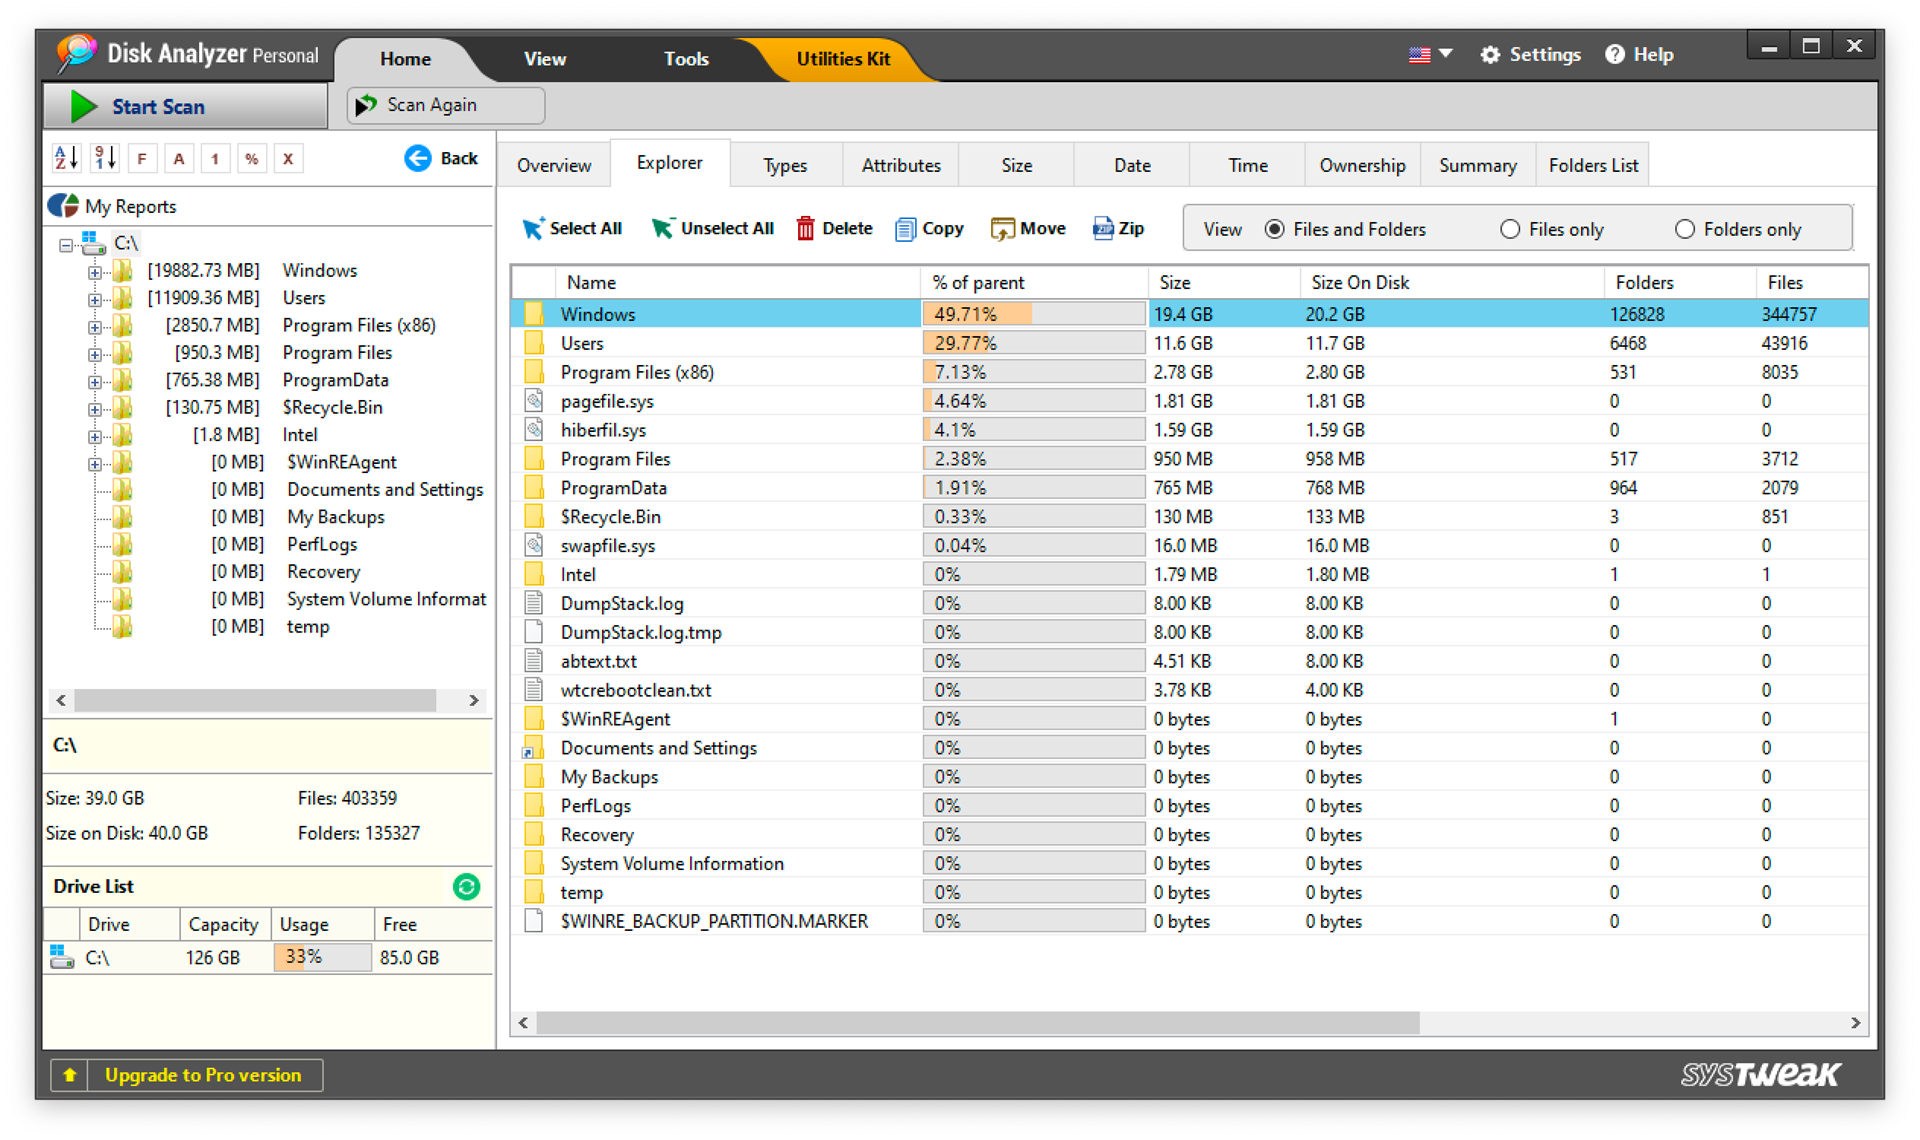Open the Date tab

pos(1132,165)
